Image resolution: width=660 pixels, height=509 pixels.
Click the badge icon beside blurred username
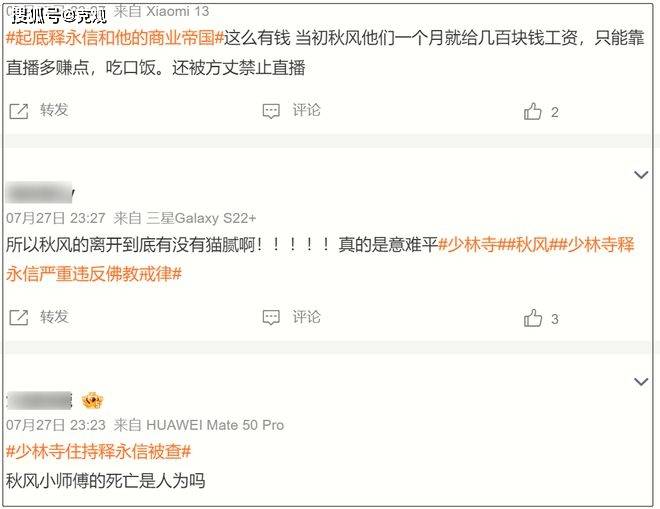point(93,400)
